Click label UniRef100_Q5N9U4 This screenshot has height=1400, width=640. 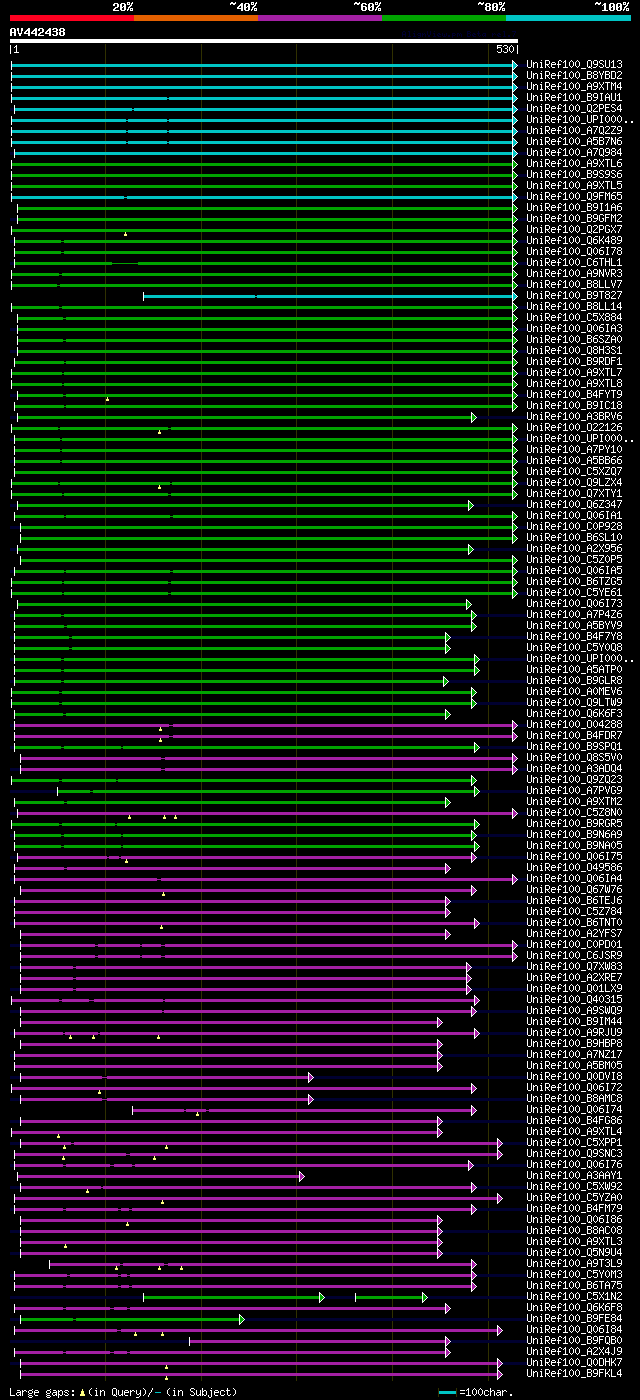point(574,1252)
